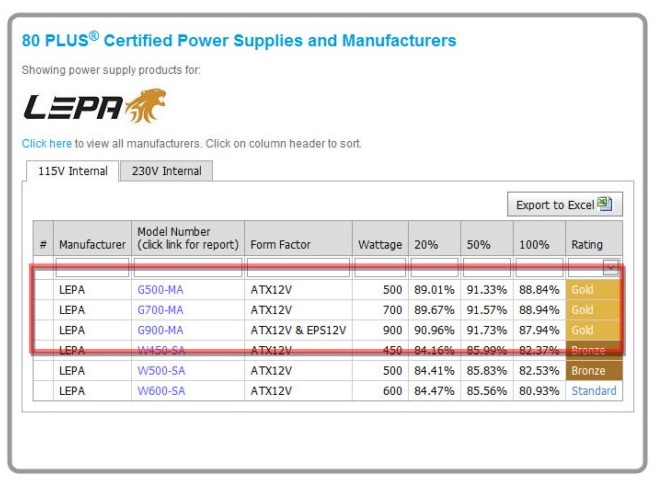Sort by the Wattage column header
The image size is (657, 483).
click(380, 238)
